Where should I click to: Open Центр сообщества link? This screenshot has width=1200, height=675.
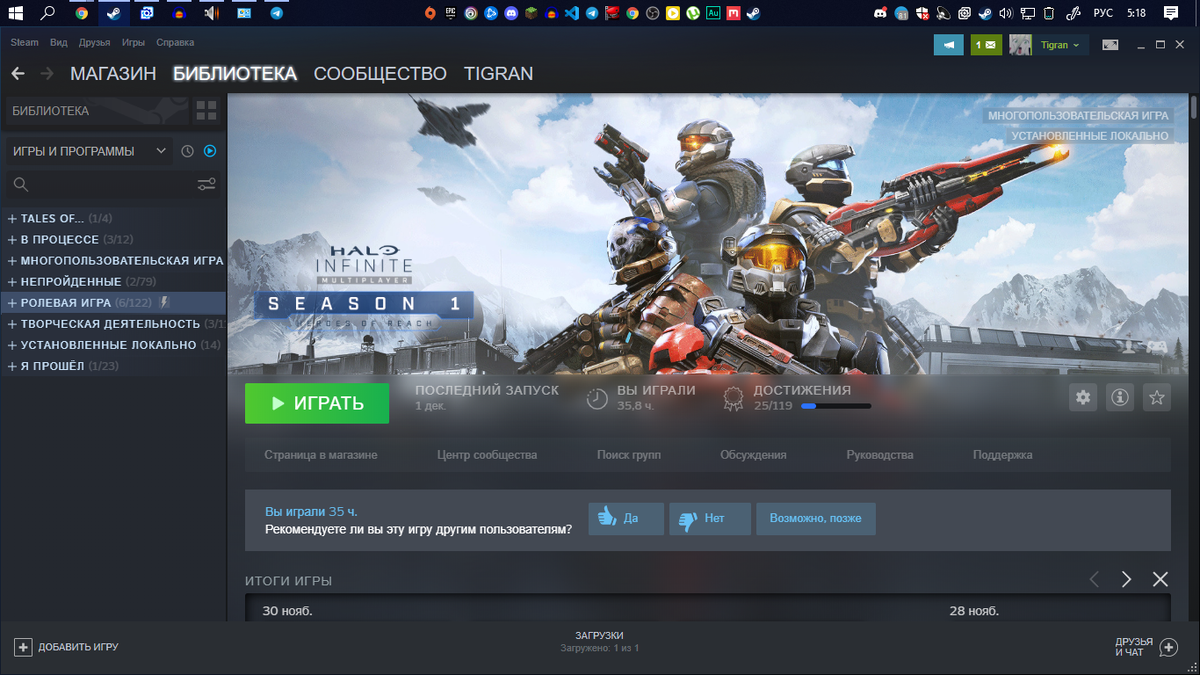click(x=487, y=455)
